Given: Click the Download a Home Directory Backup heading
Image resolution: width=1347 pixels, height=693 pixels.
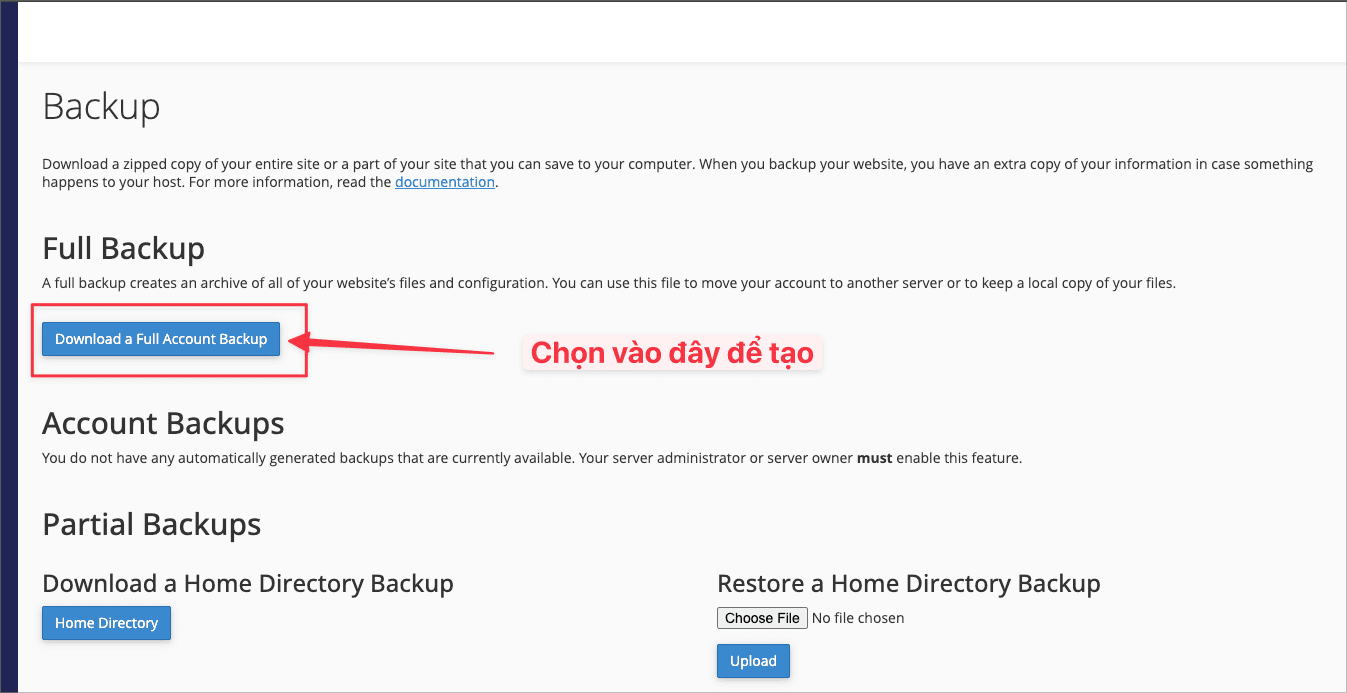Looking at the screenshot, I should 248,583.
